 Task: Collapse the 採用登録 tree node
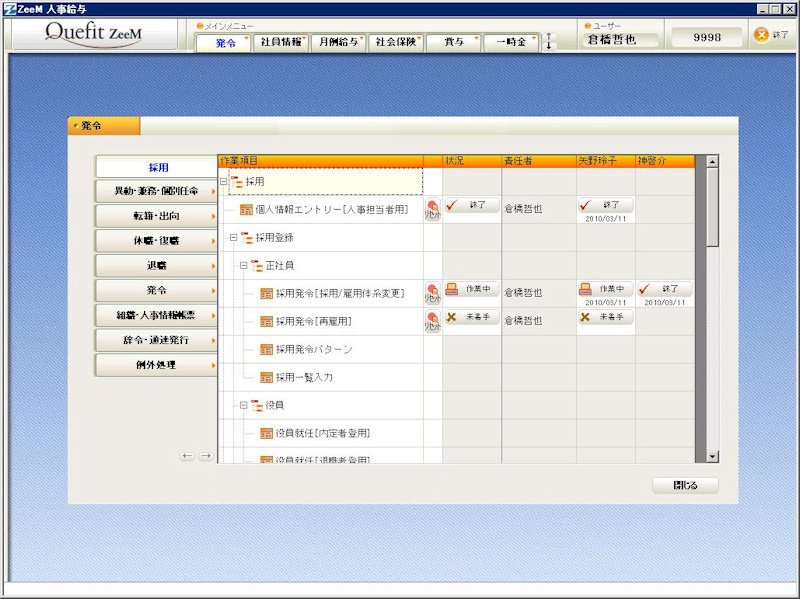tap(233, 238)
